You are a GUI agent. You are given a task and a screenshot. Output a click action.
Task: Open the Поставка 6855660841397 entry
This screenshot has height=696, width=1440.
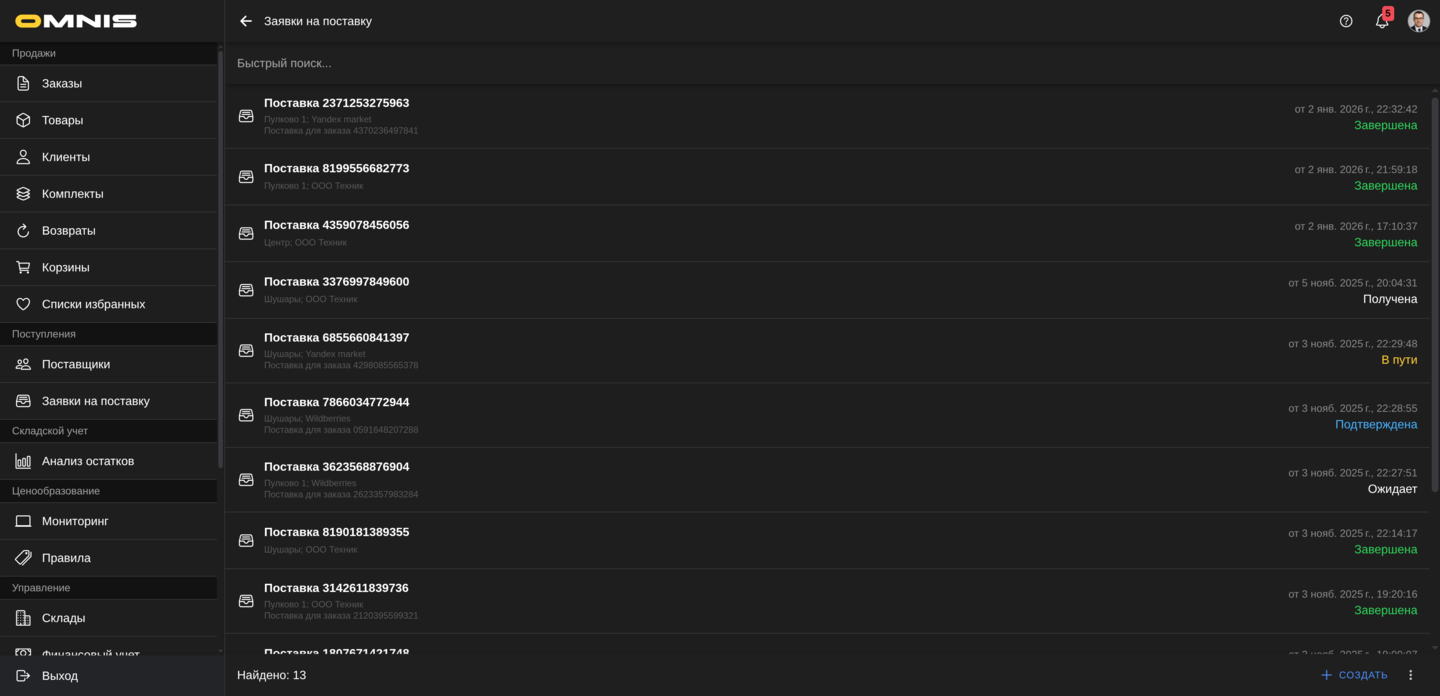tap(336, 338)
